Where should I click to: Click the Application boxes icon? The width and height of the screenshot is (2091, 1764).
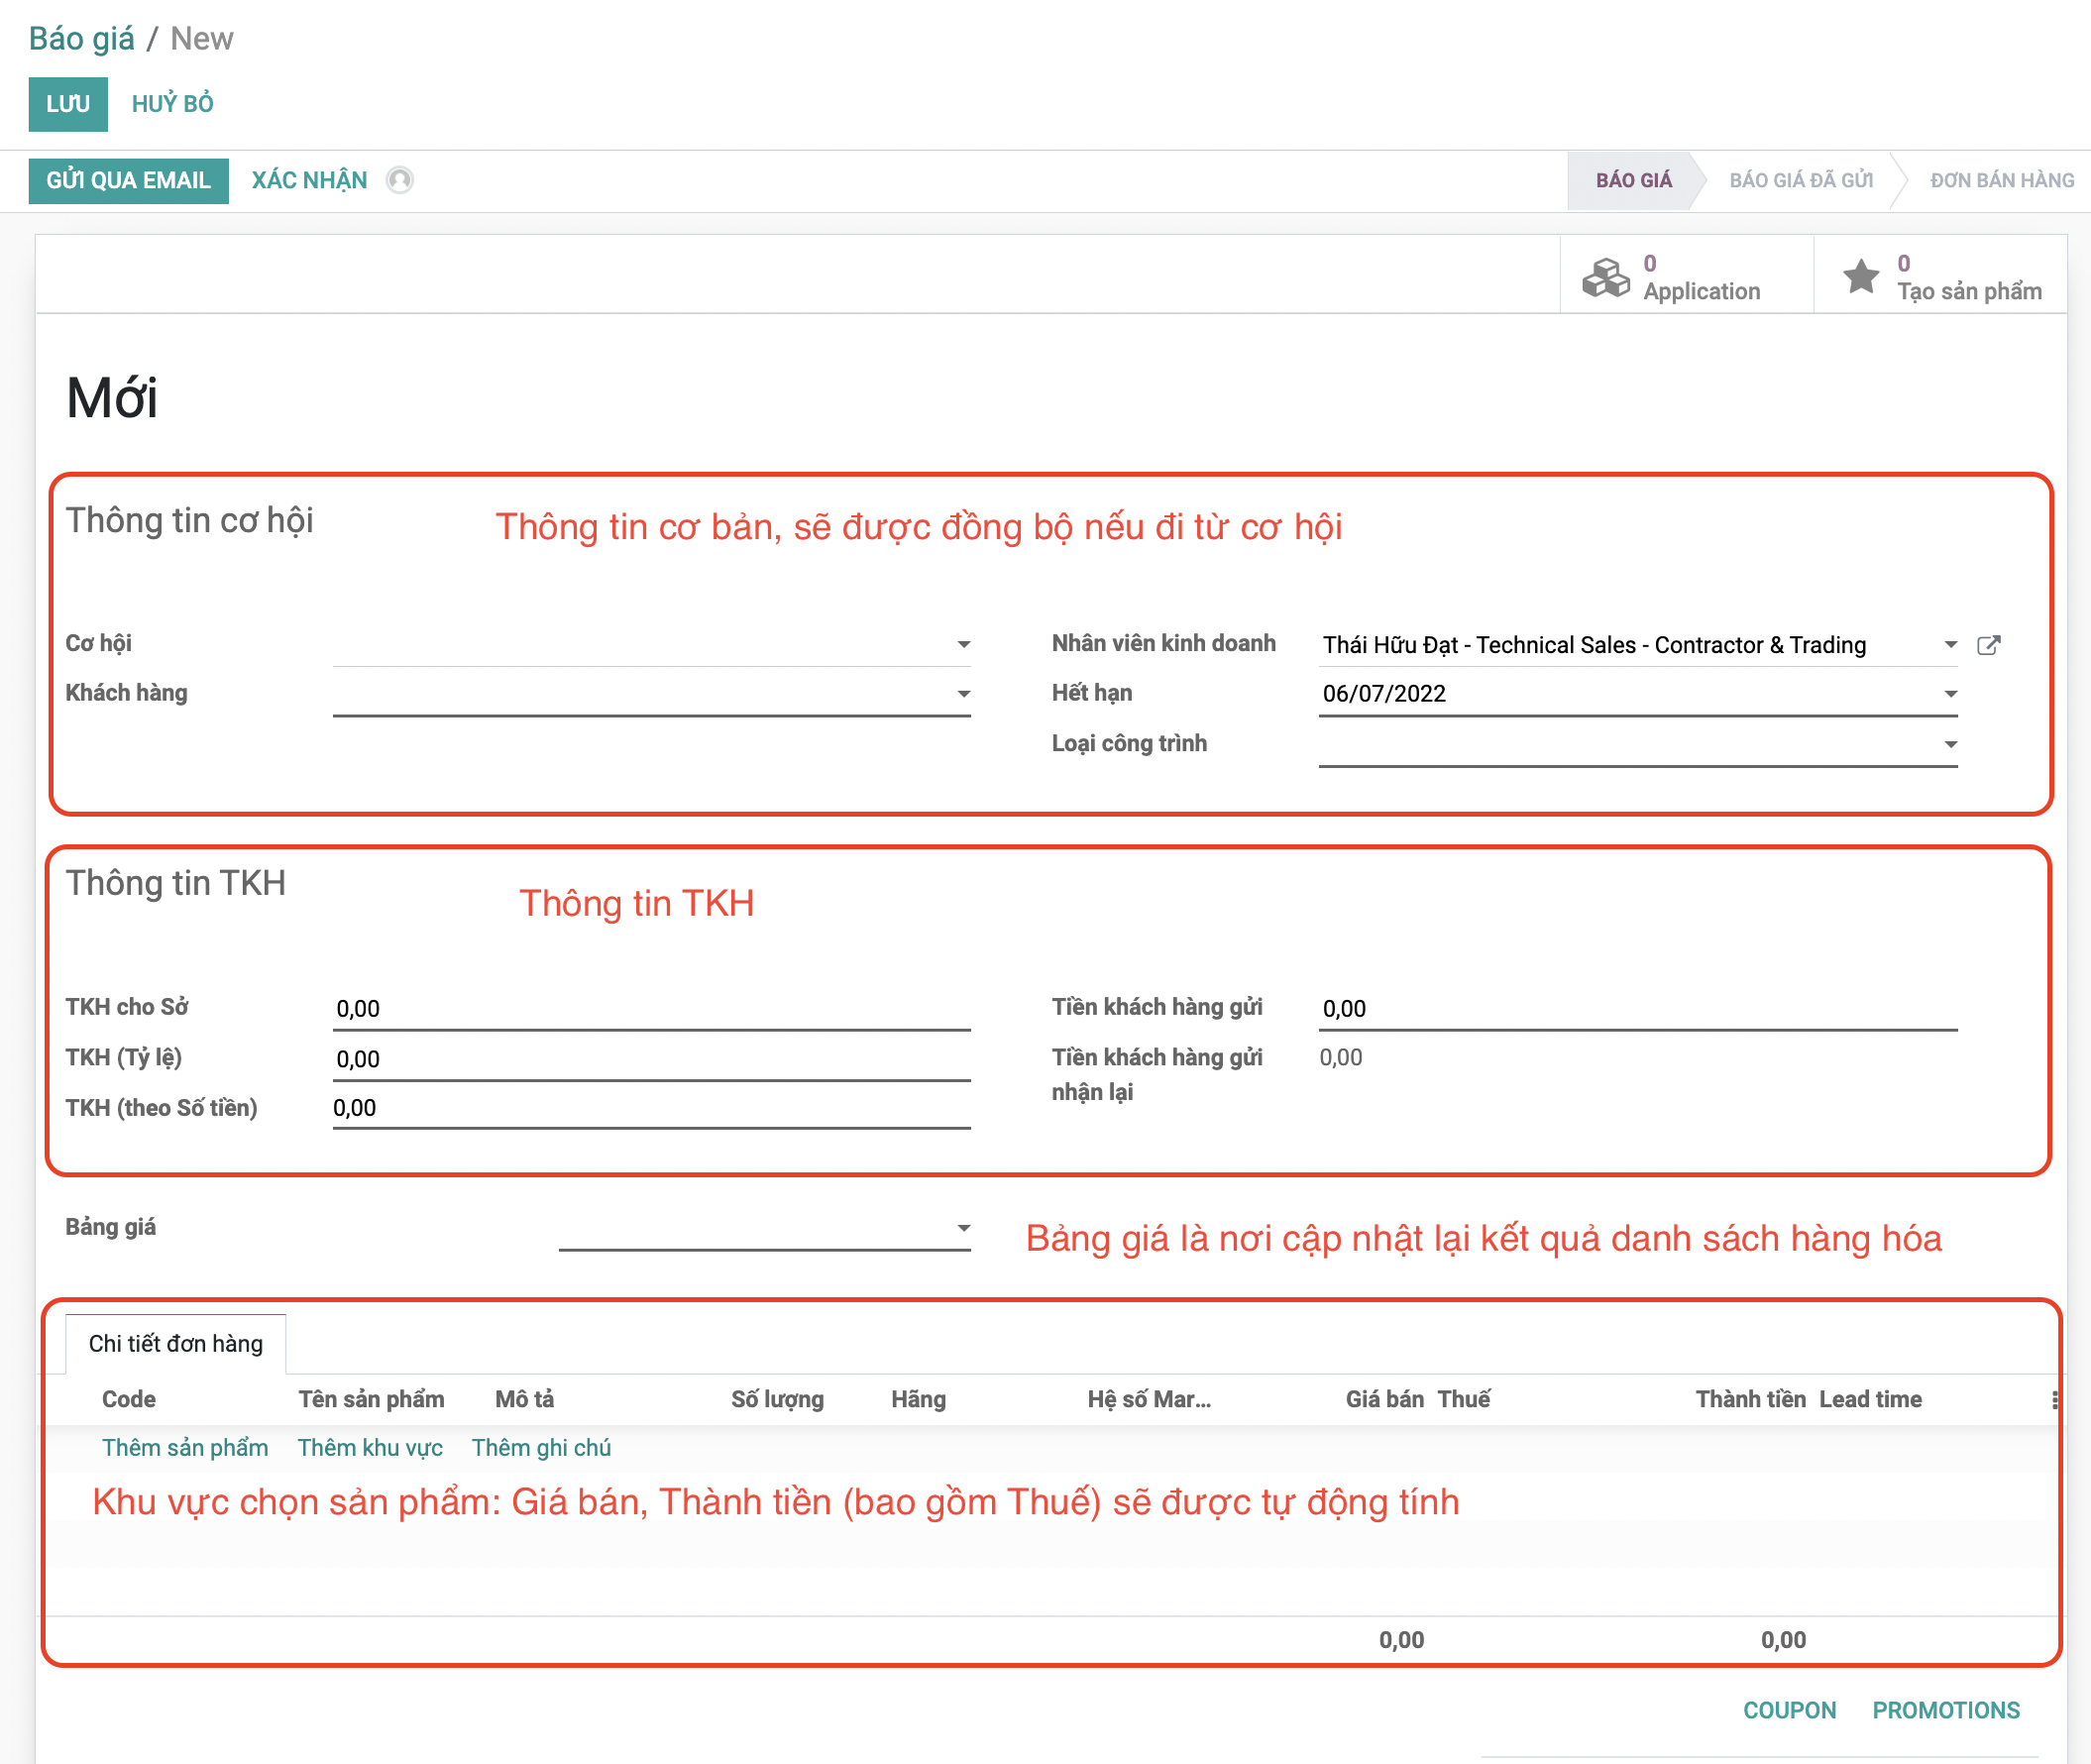coord(1605,277)
